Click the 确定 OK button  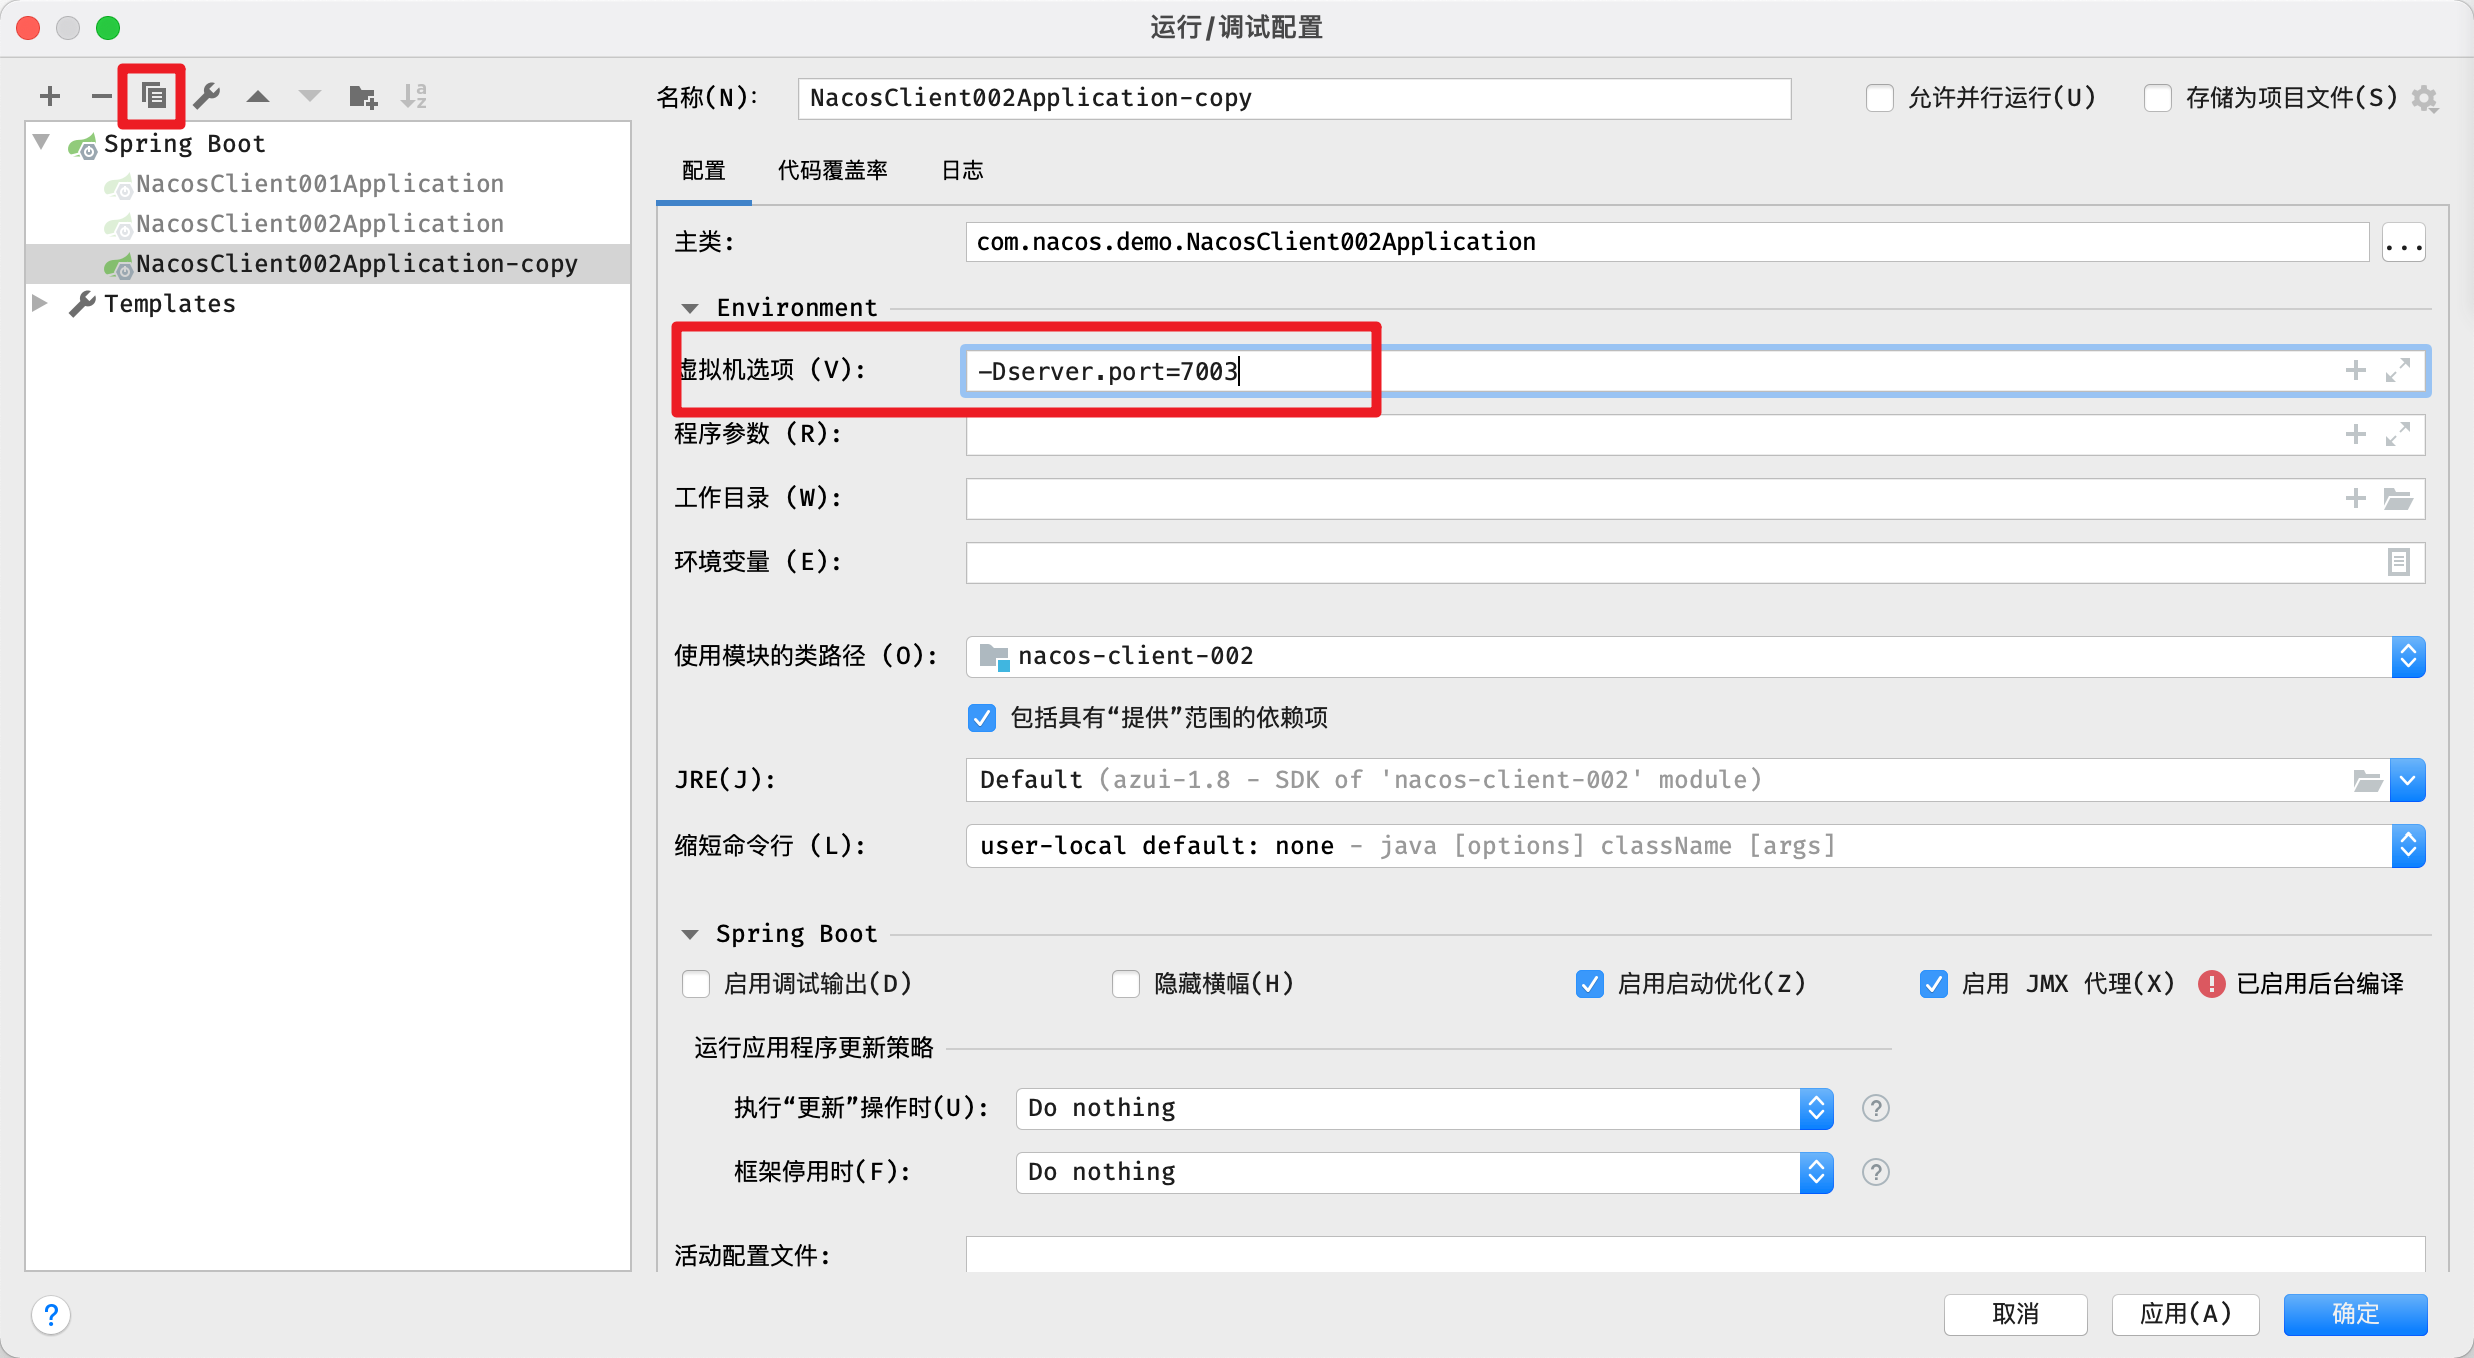coord(2355,1314)
